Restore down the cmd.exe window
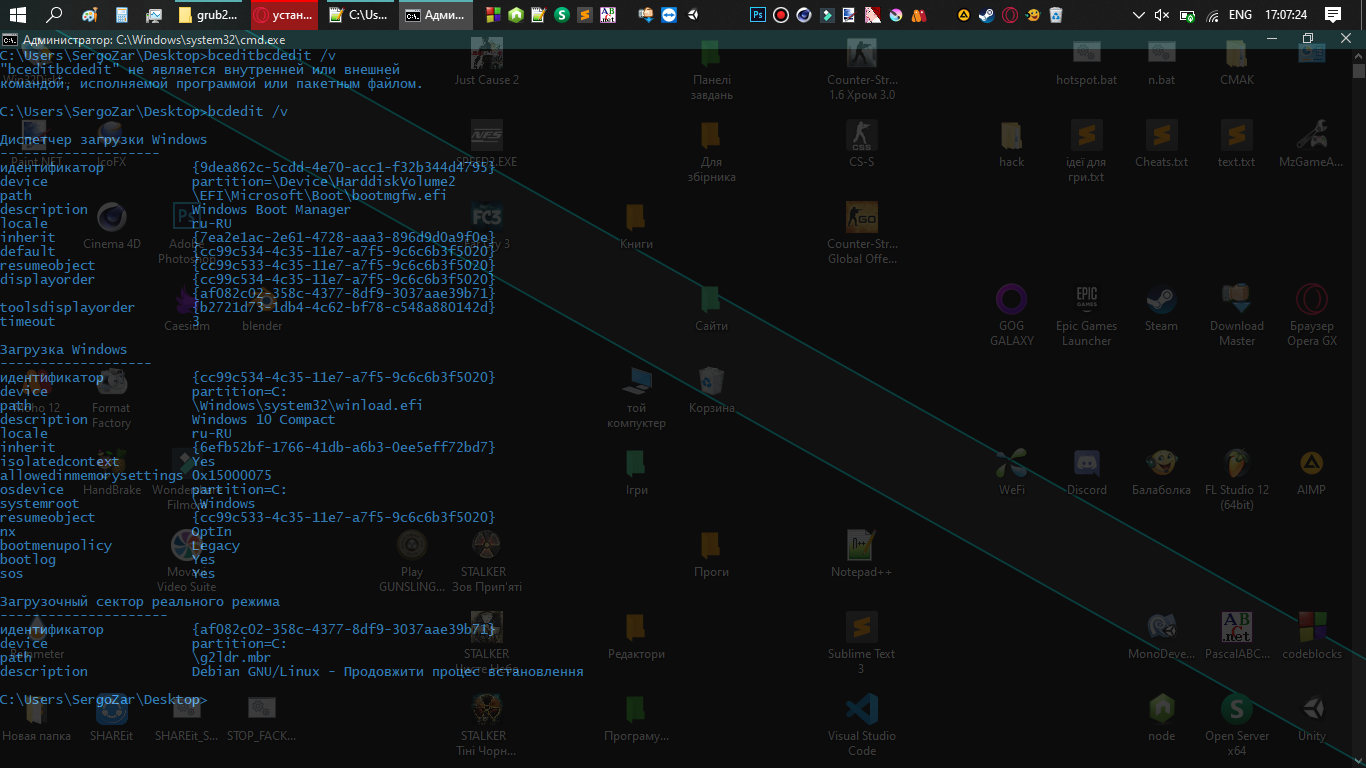This screenshot has width=1366, height=768. (1307, 38)
